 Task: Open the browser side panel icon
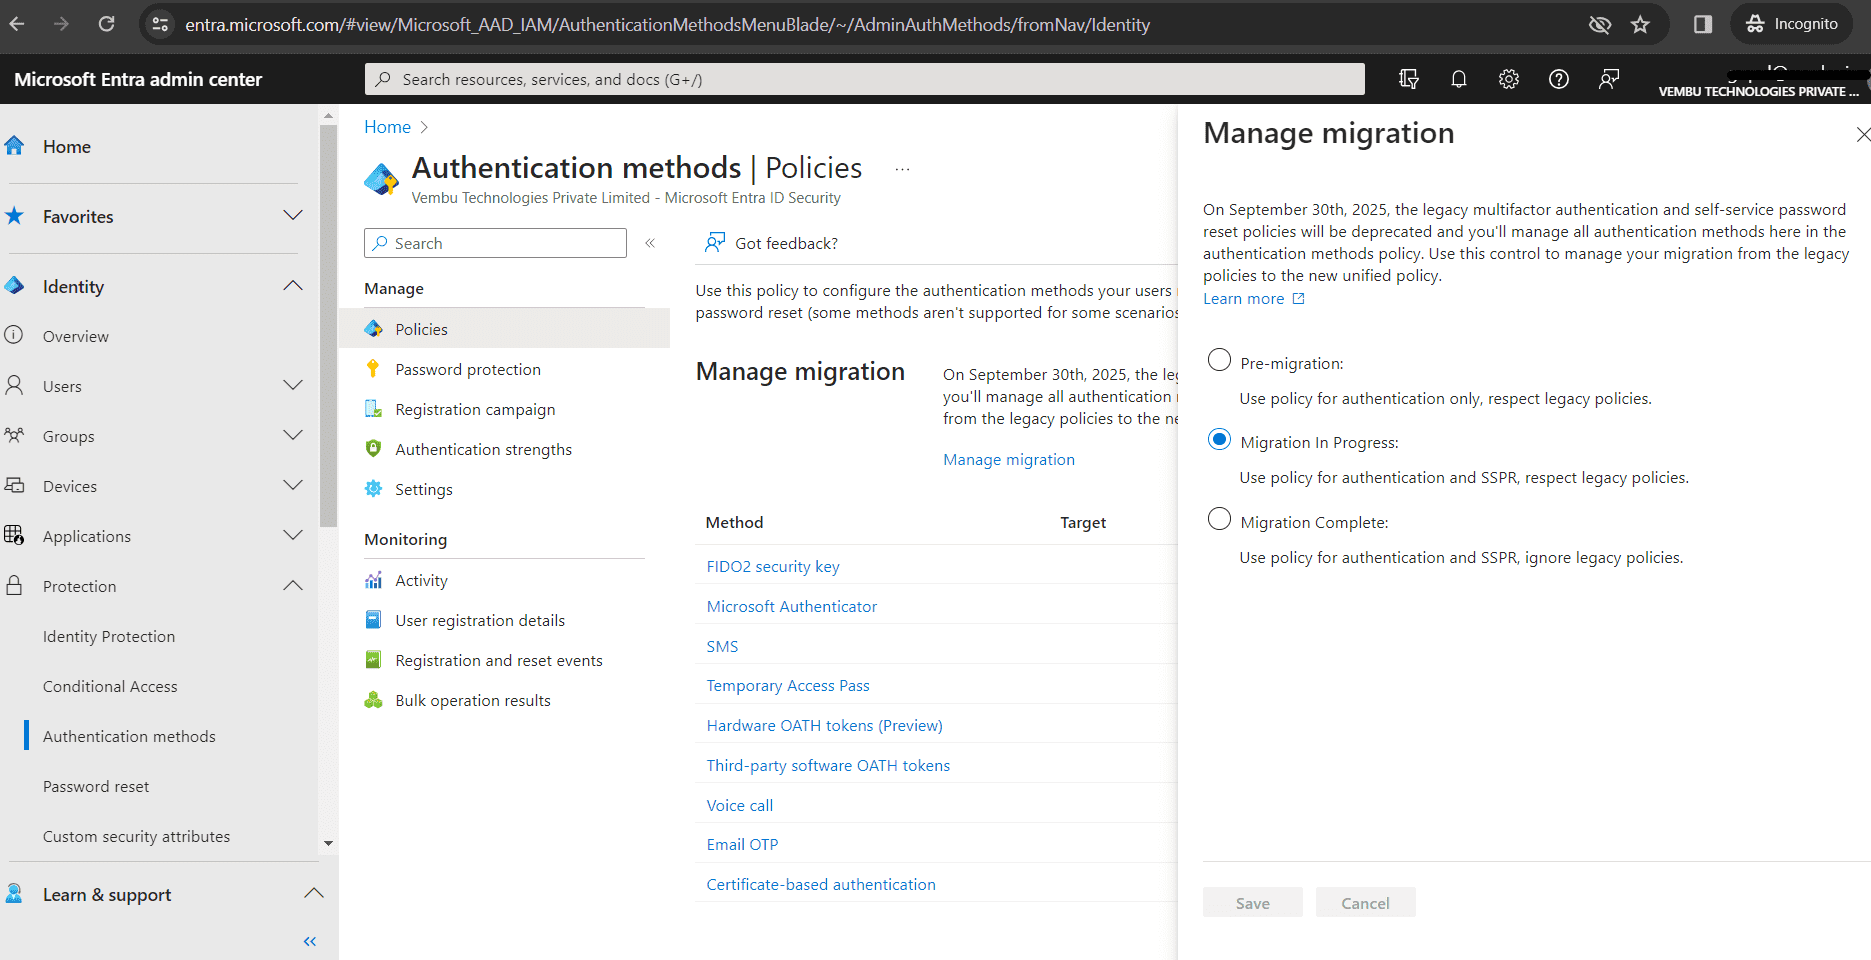[1702, 24]
